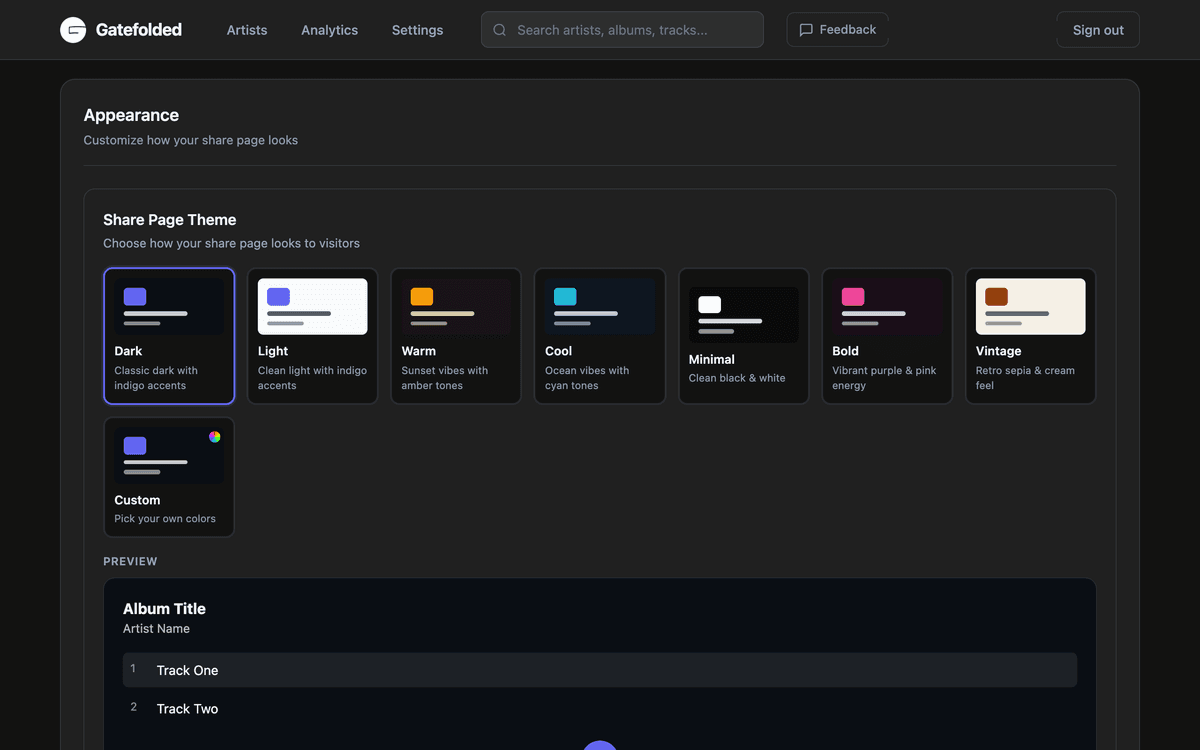Click the Feedback button
The height and width of the screenshot is (750, 1200).
[837, 30]
